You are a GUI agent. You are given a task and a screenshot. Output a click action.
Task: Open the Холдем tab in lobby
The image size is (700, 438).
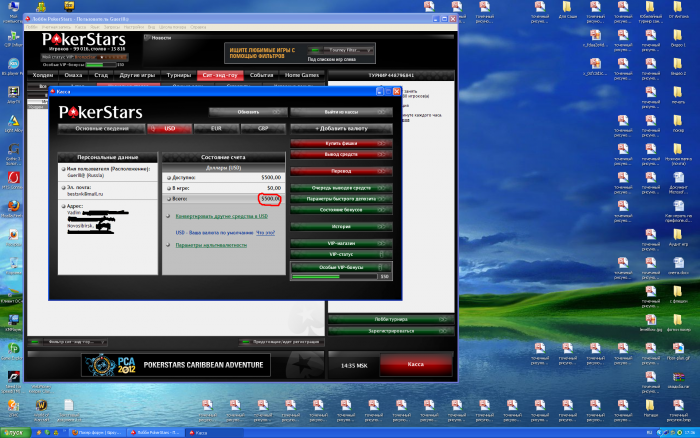tap(43, 75)
